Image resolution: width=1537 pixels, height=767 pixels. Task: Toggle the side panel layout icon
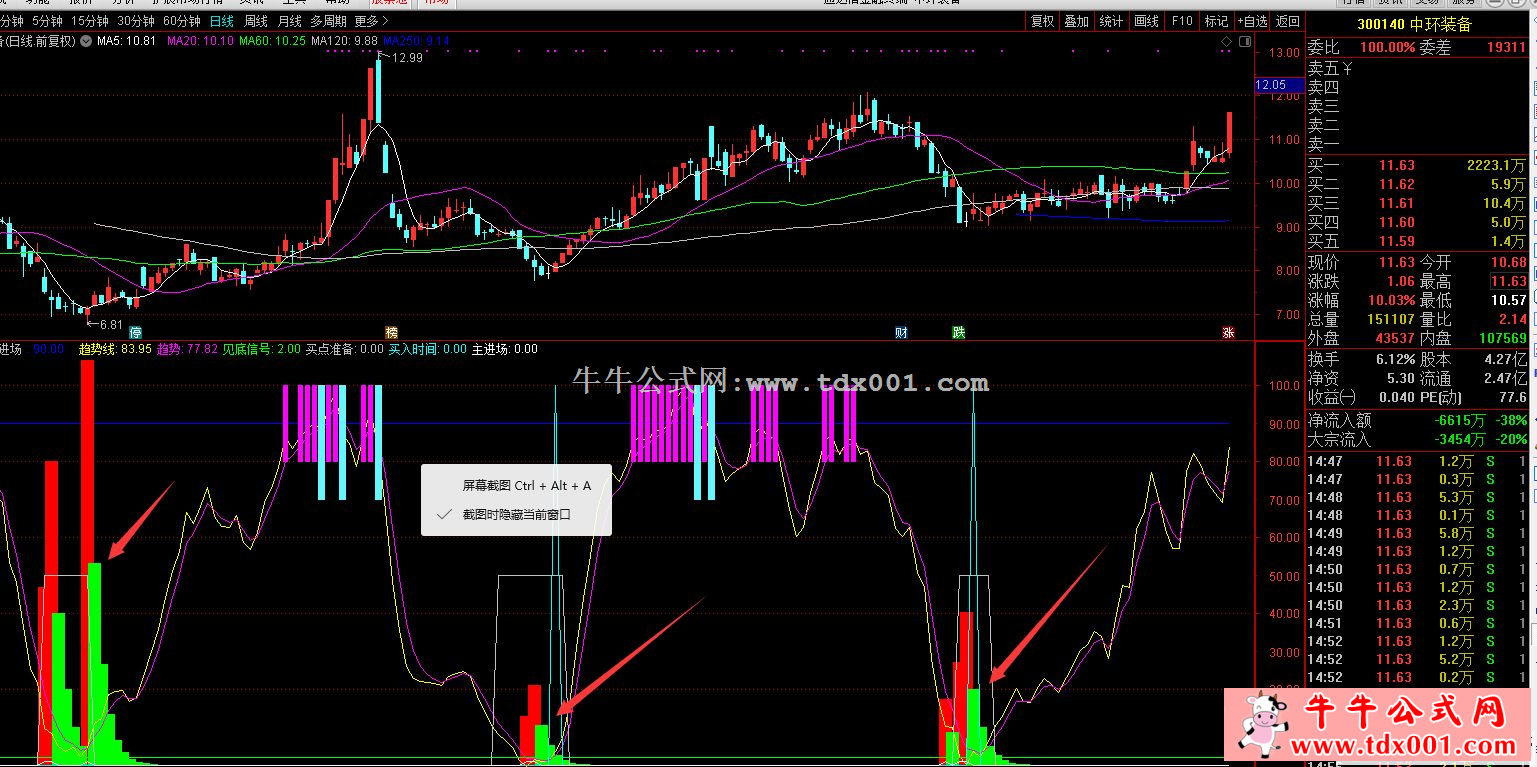click(x=1244, y=41)
